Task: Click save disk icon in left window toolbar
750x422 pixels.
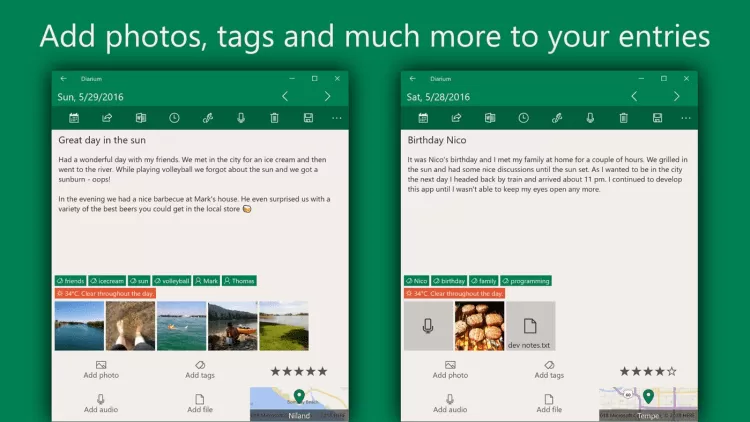Action: pos(308,118)
